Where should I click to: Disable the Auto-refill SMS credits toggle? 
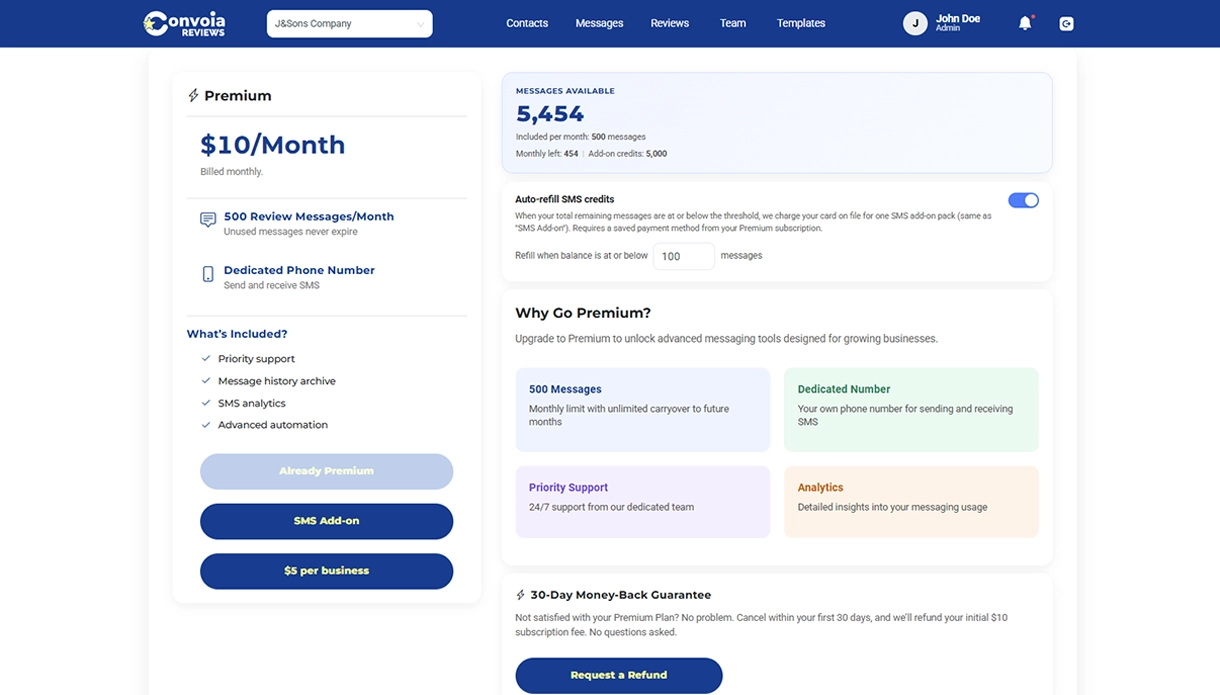[1023, 200]
